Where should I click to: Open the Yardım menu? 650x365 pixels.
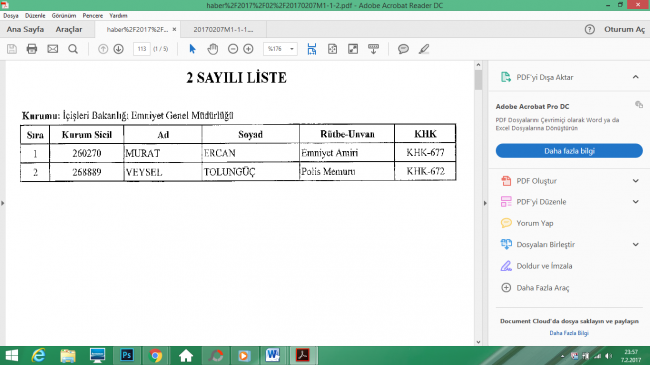pyautogui.click(x=118, y=15)
